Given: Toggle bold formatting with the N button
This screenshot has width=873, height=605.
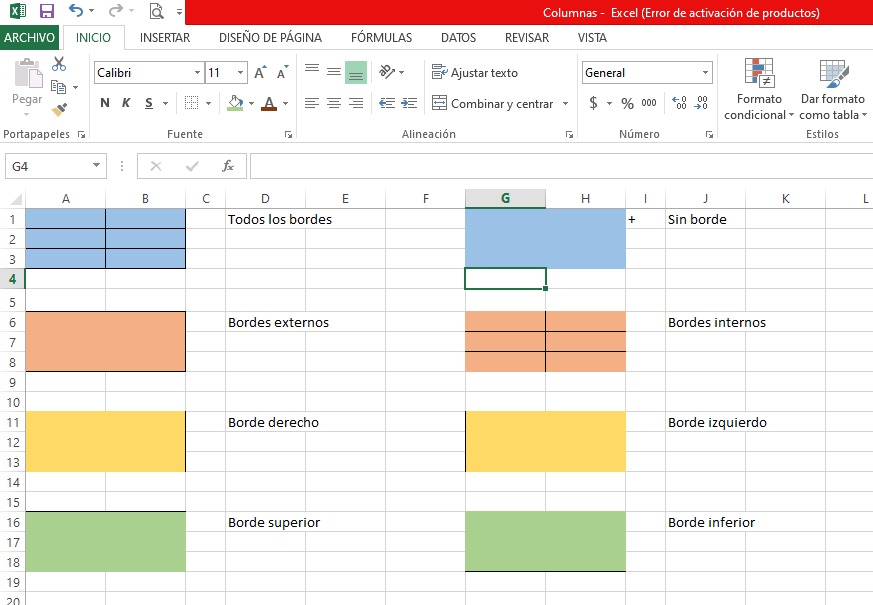Looking at the screenshot, I should pyautogui.click(x=105, y=103).
